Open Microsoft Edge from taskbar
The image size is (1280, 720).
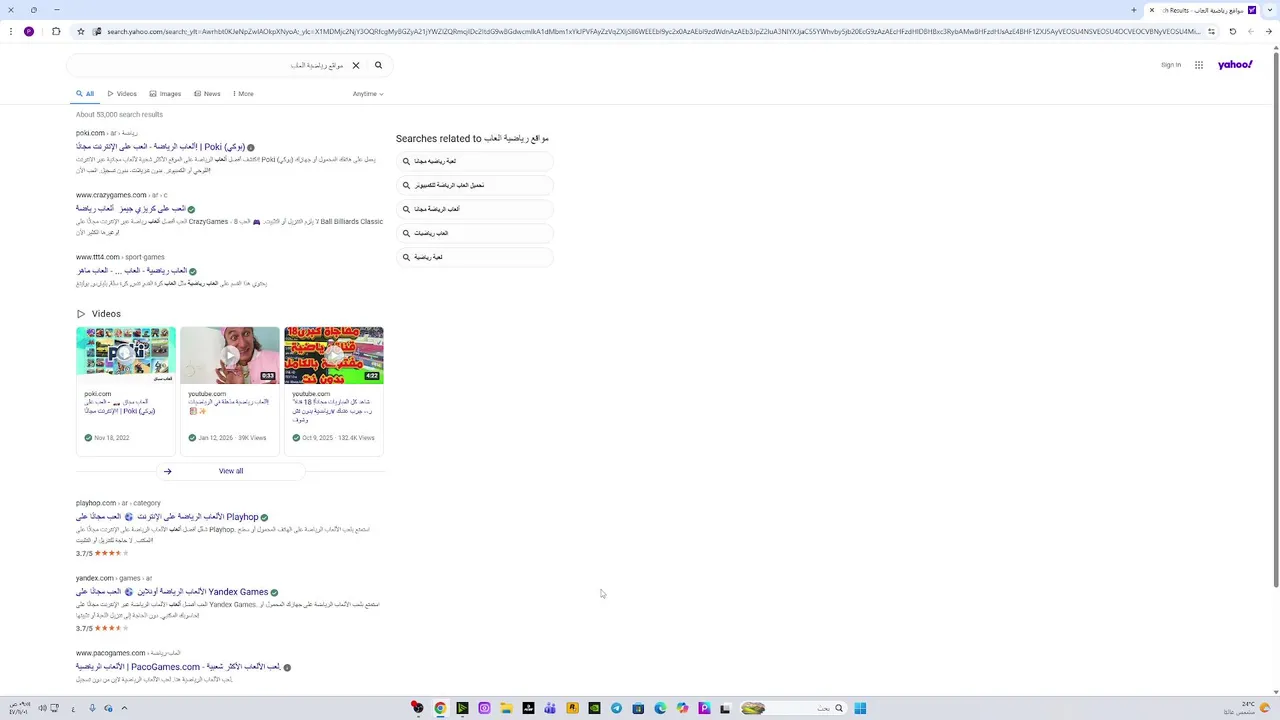click(x=660, y=708)
